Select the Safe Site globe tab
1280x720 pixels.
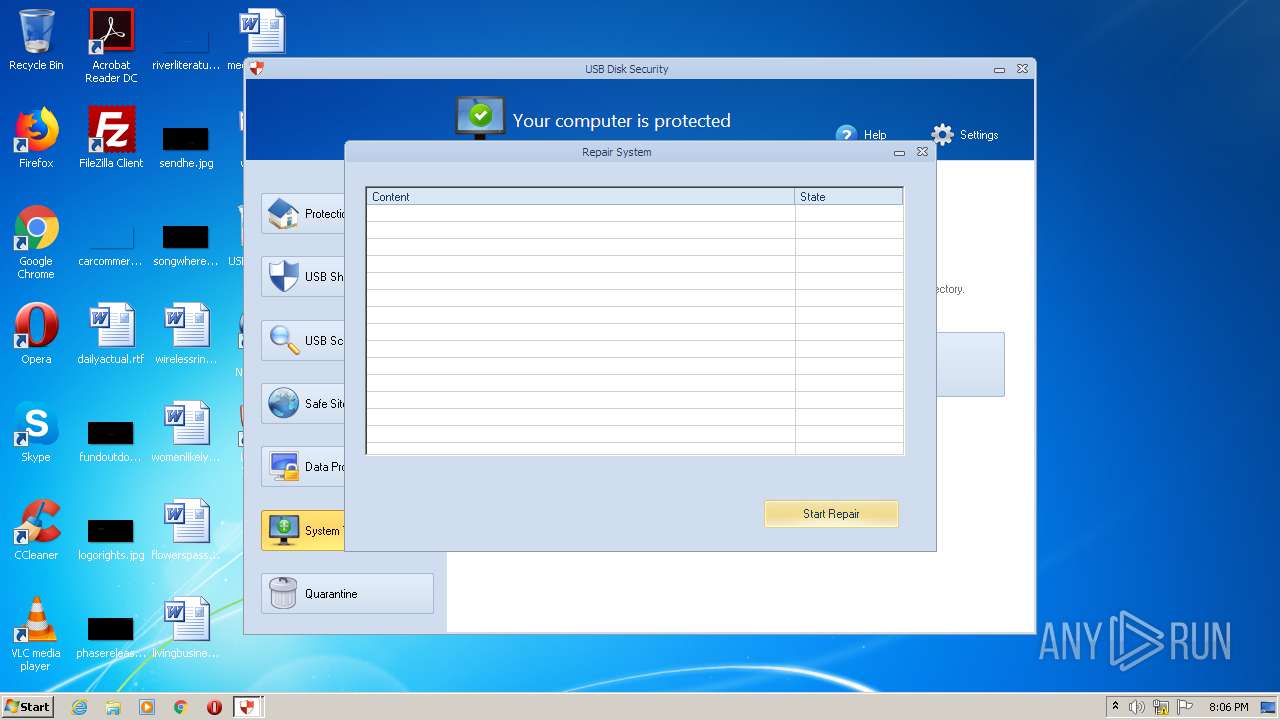303,404
